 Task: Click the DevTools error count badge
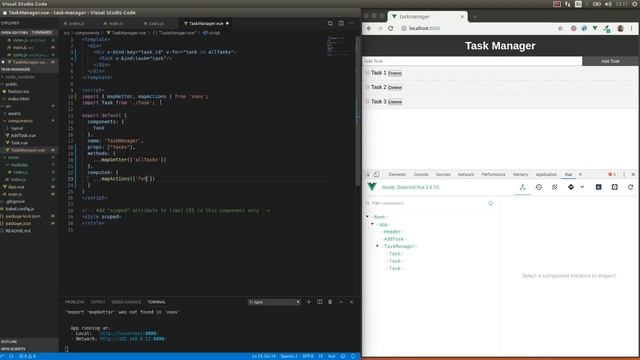click(612, 174)
